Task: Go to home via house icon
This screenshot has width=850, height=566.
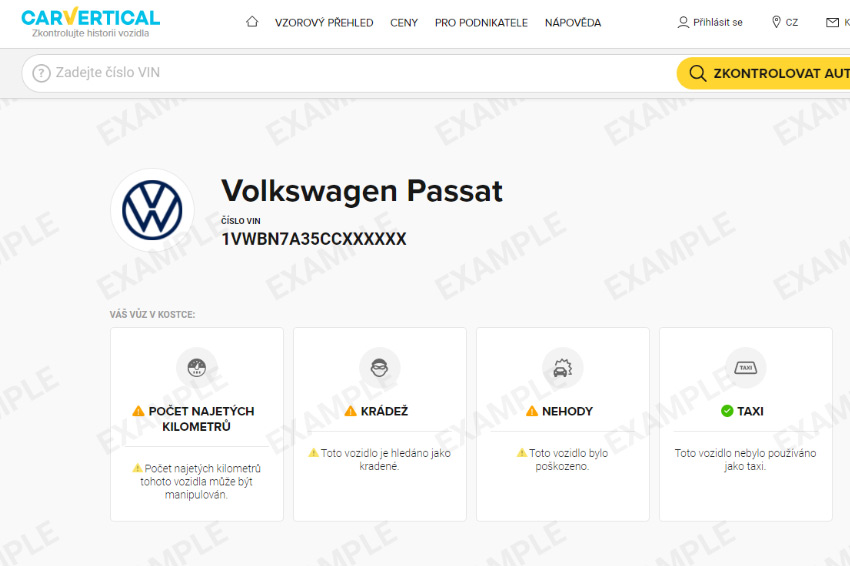Action: point(252,22)
